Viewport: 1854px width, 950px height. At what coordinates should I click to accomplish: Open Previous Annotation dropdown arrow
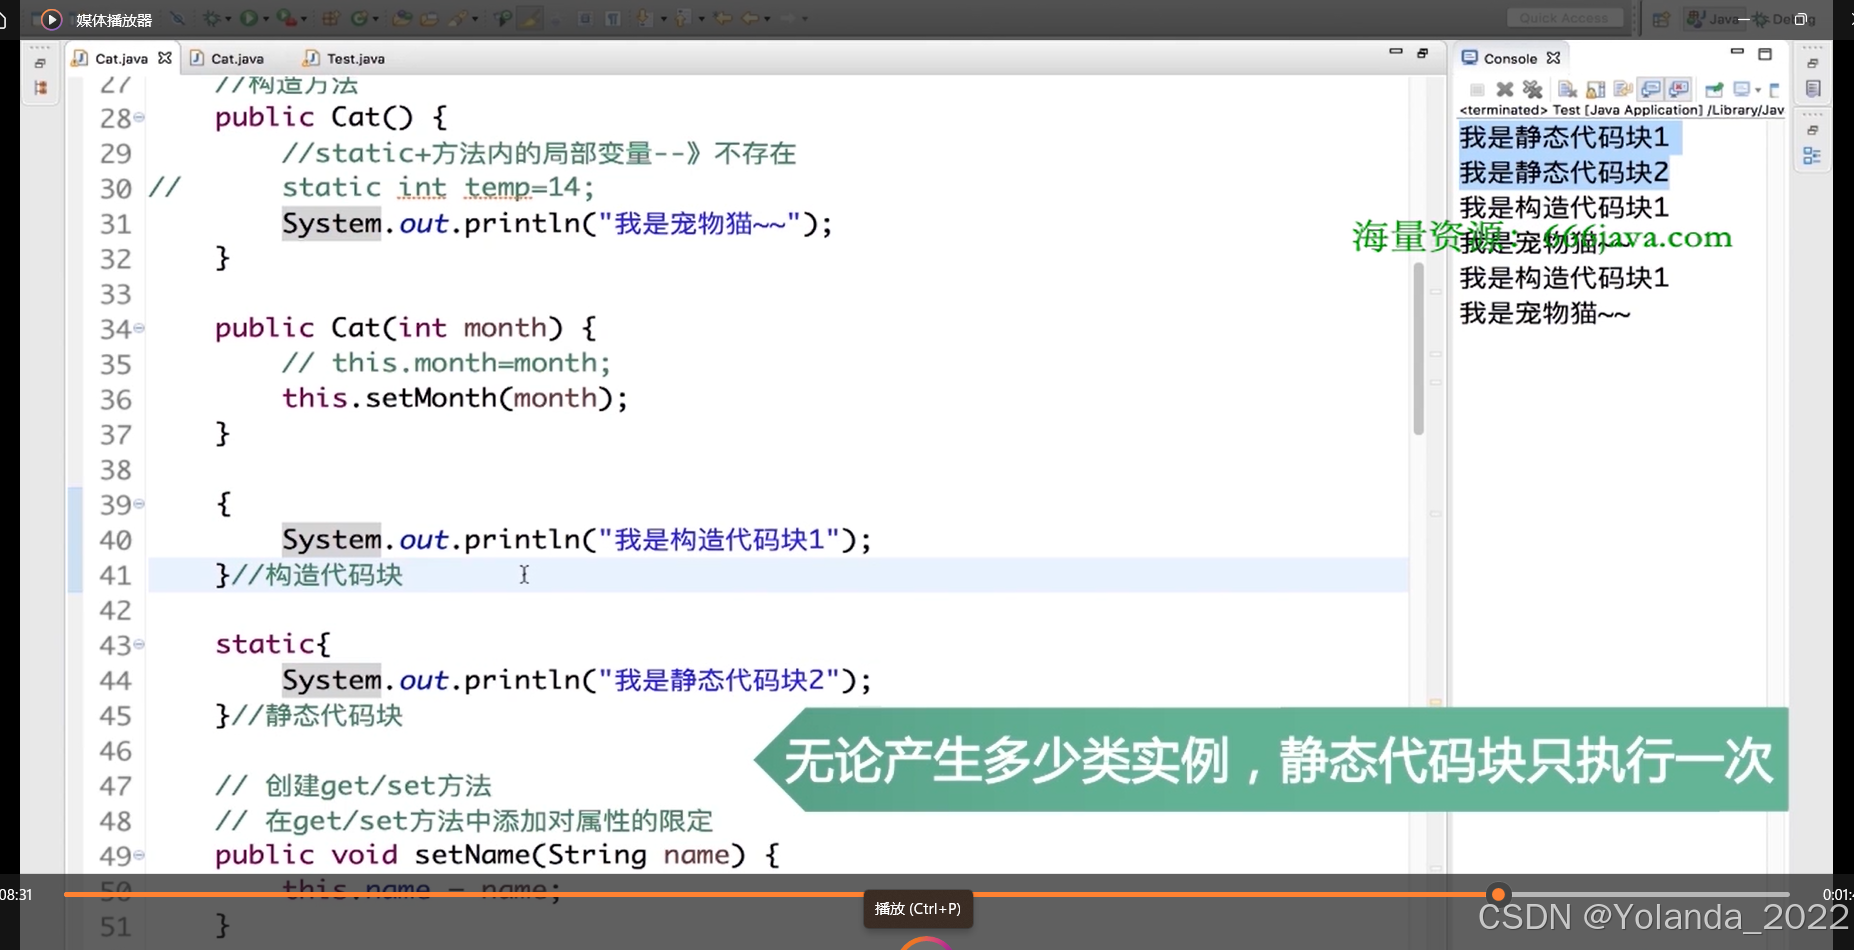(701, 18)
